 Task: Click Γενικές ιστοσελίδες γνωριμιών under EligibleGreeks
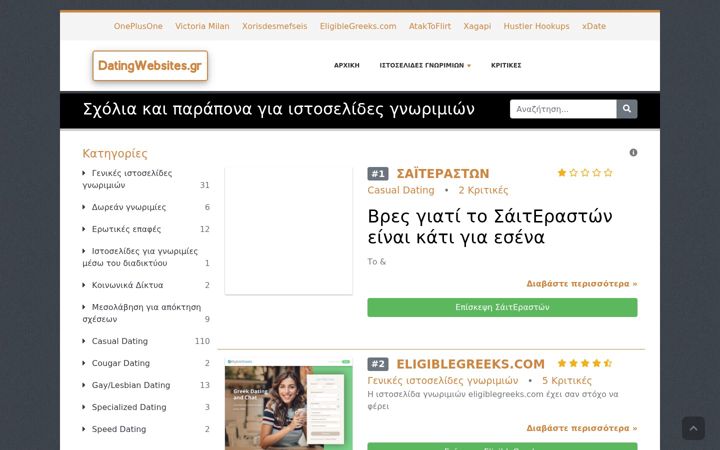pyautogui.click(x=443, y=381)
